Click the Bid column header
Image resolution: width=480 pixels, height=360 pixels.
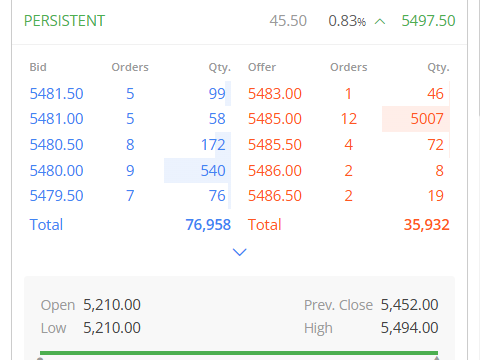click(38, 67)
